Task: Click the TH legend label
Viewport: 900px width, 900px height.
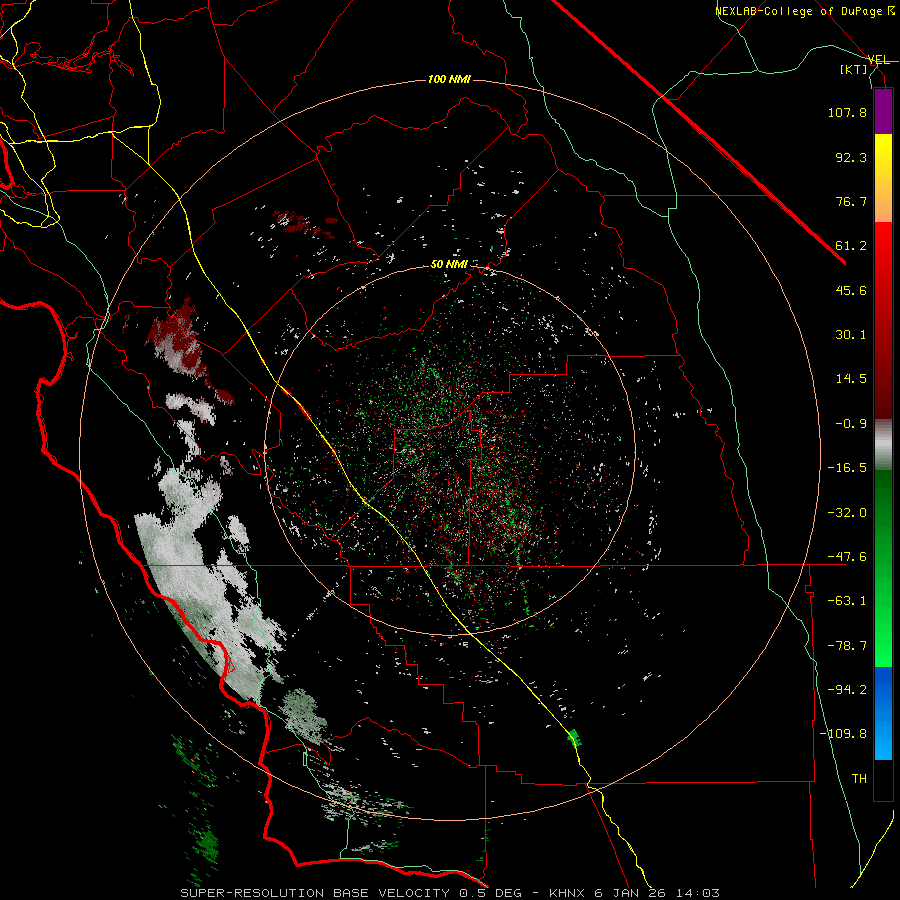Action: point(859,779)
